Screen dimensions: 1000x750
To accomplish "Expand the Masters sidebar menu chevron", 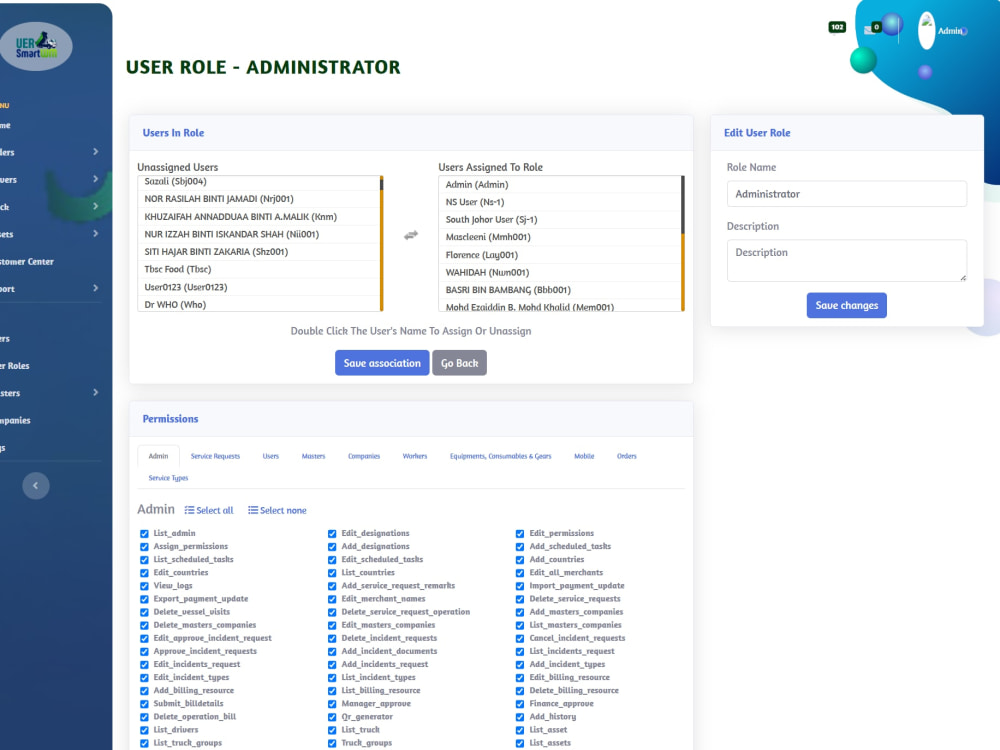I will tap(95, 392).
